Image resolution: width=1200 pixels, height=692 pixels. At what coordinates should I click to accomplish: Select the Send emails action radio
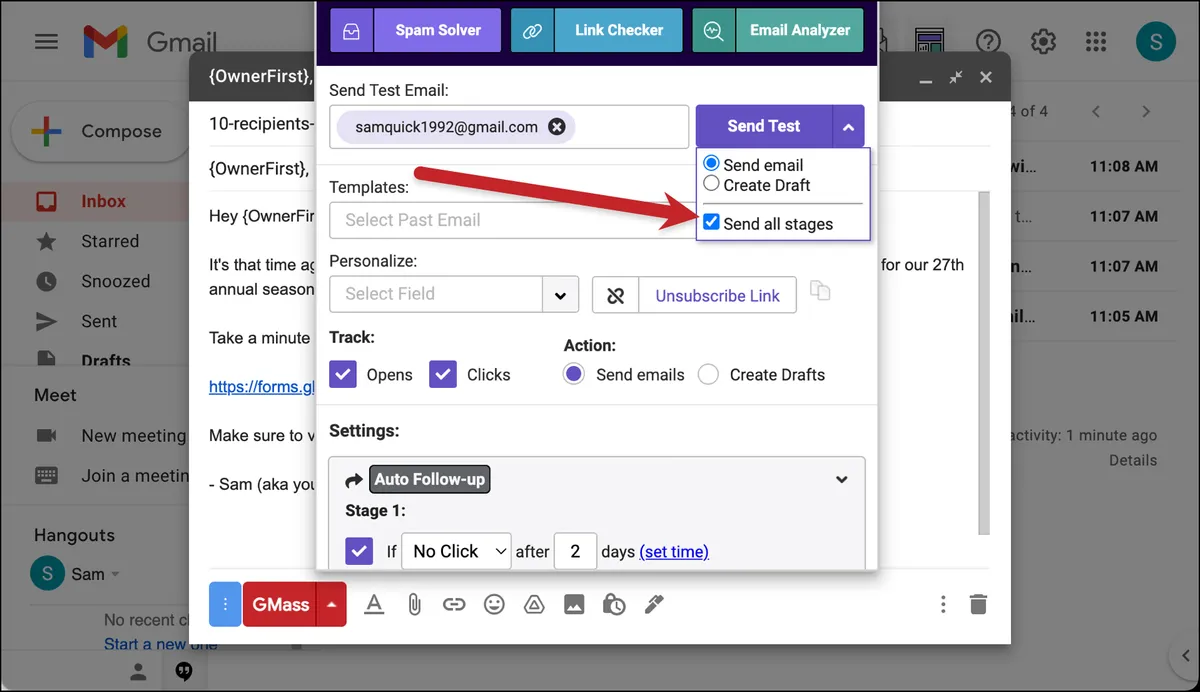point(573,374)
